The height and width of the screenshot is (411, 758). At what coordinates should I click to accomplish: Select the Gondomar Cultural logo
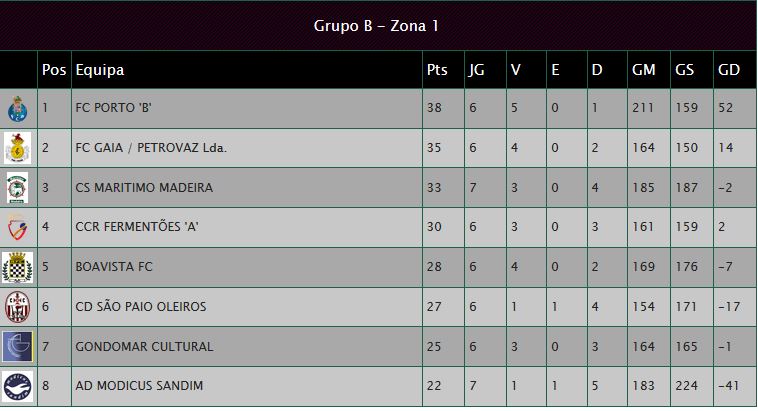(x=17, y=346)
